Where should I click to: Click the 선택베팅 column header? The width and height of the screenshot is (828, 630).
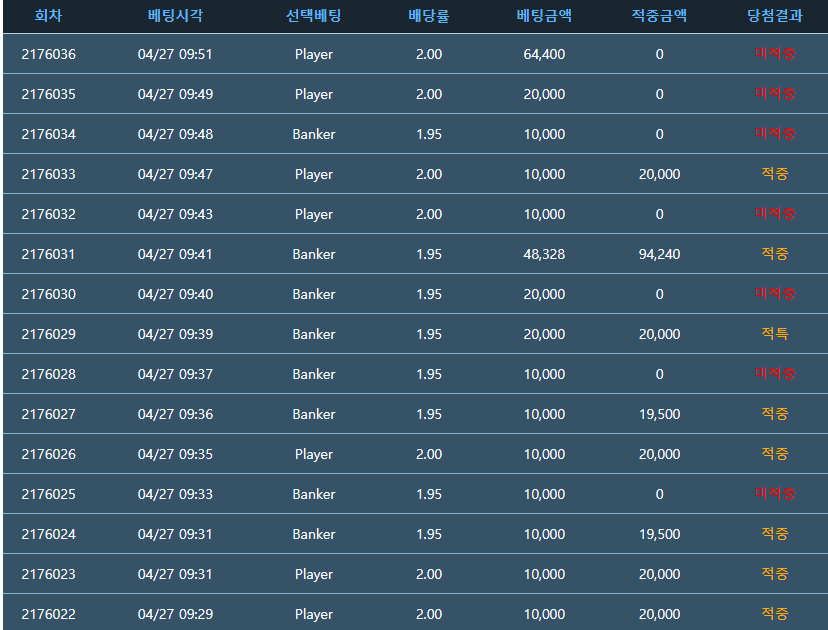pos(313,16)
